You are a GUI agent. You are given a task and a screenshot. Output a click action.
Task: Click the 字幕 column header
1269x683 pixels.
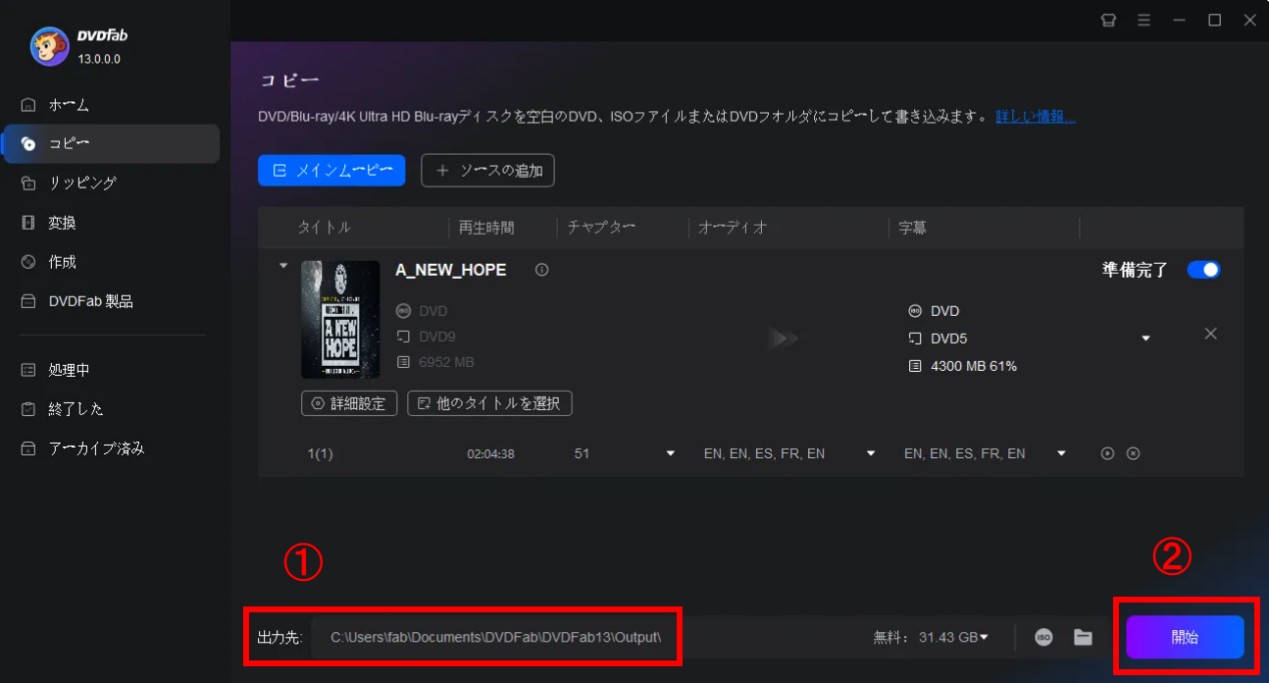click(x=912, y=228)
